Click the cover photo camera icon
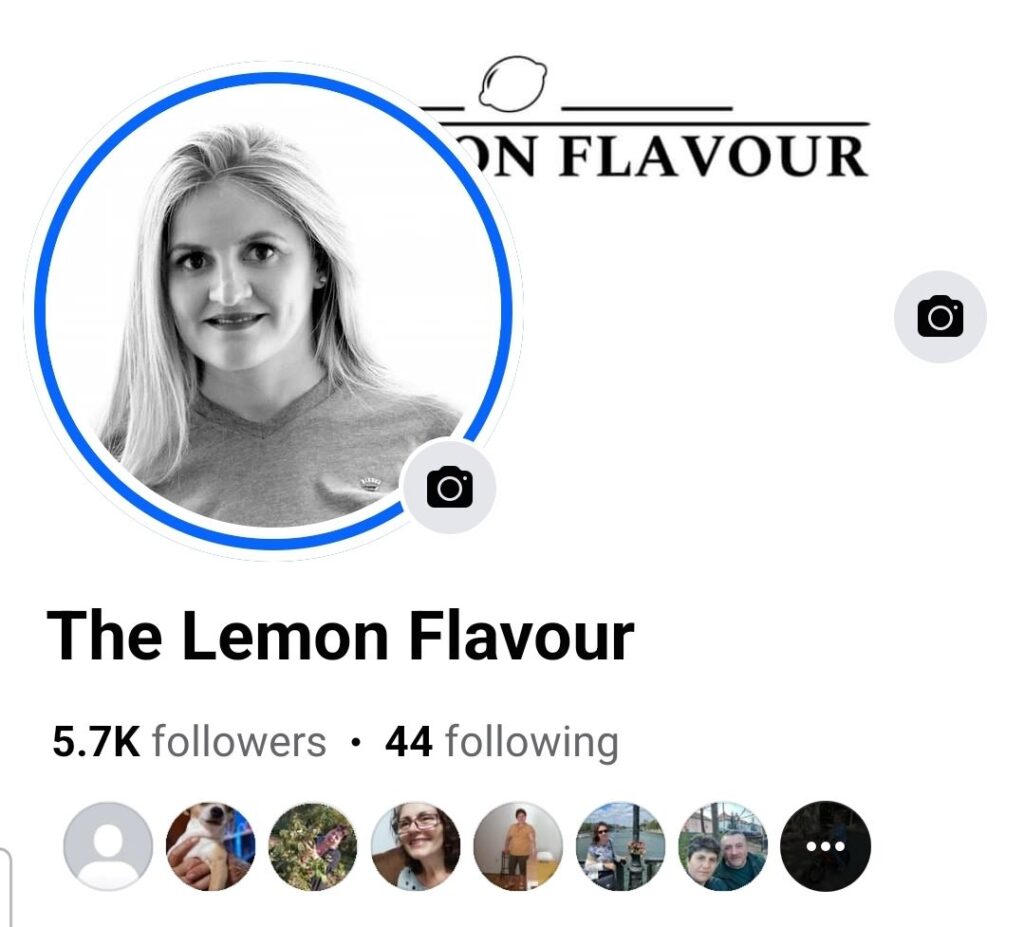The width and height of the screenshot is (1024, 927). [x=940, y=317]
